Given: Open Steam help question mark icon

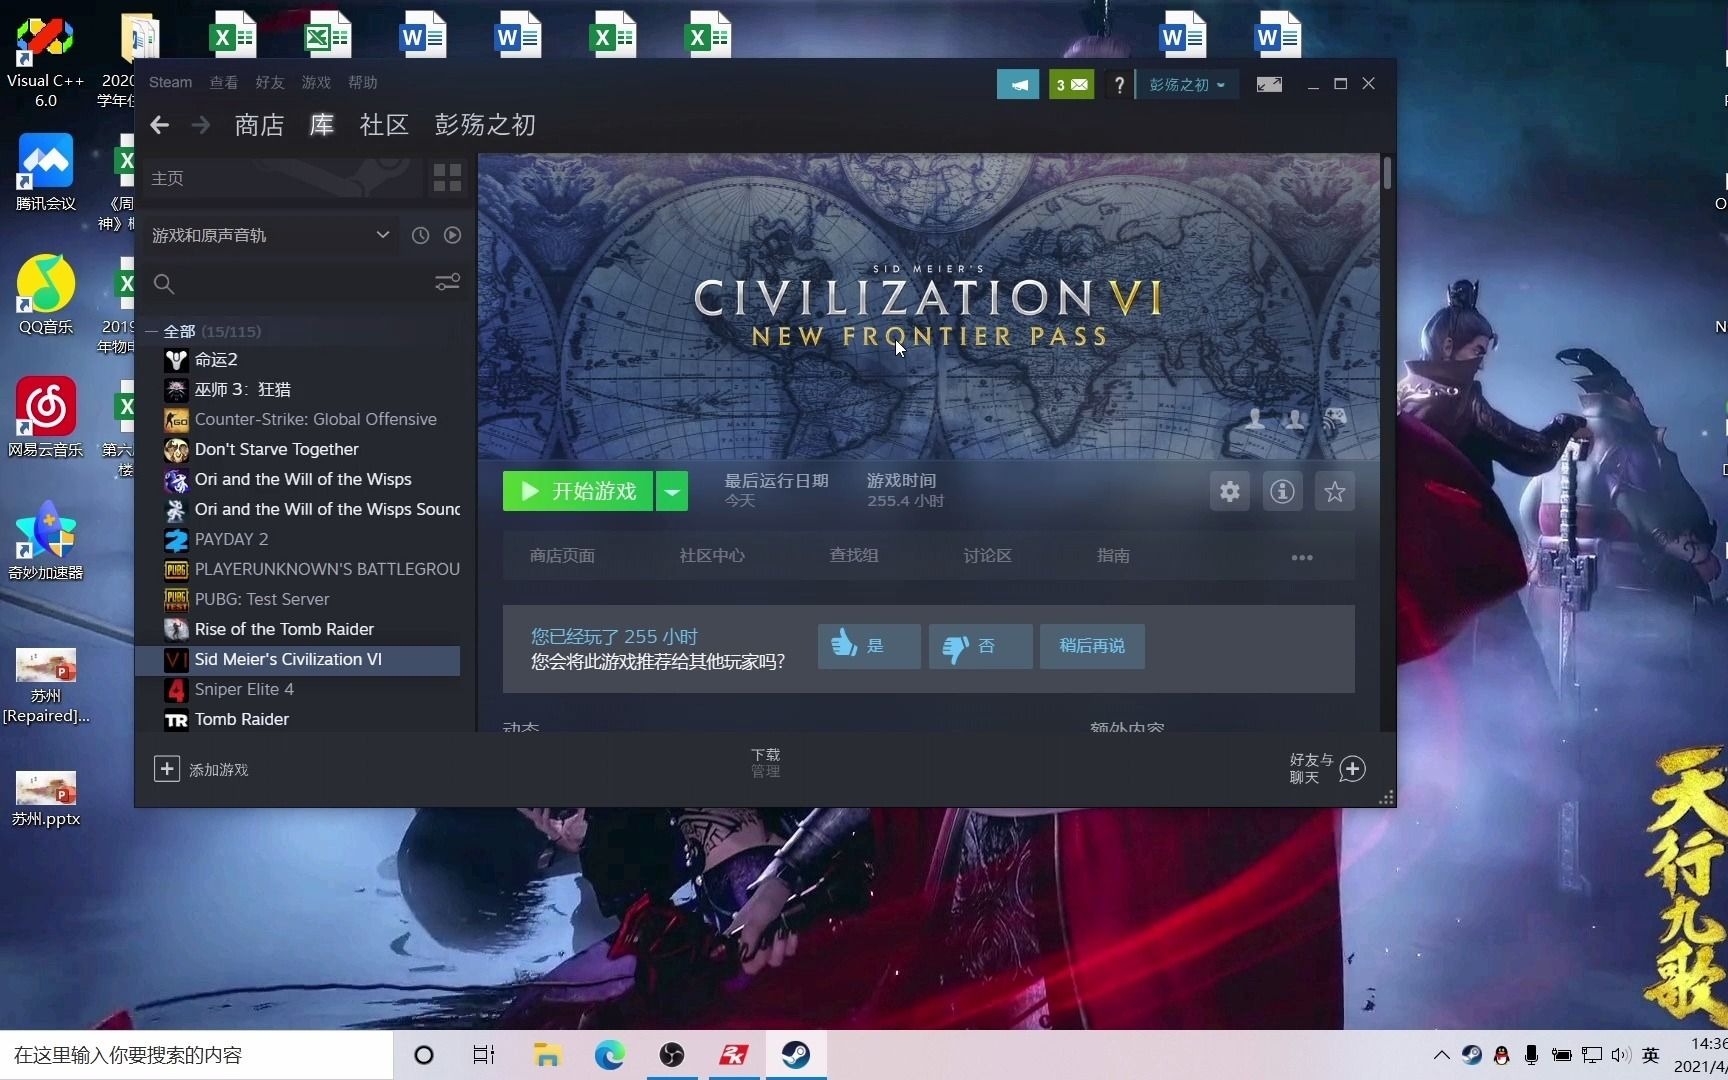Looking at the screenshot, I should point(1119,85).
